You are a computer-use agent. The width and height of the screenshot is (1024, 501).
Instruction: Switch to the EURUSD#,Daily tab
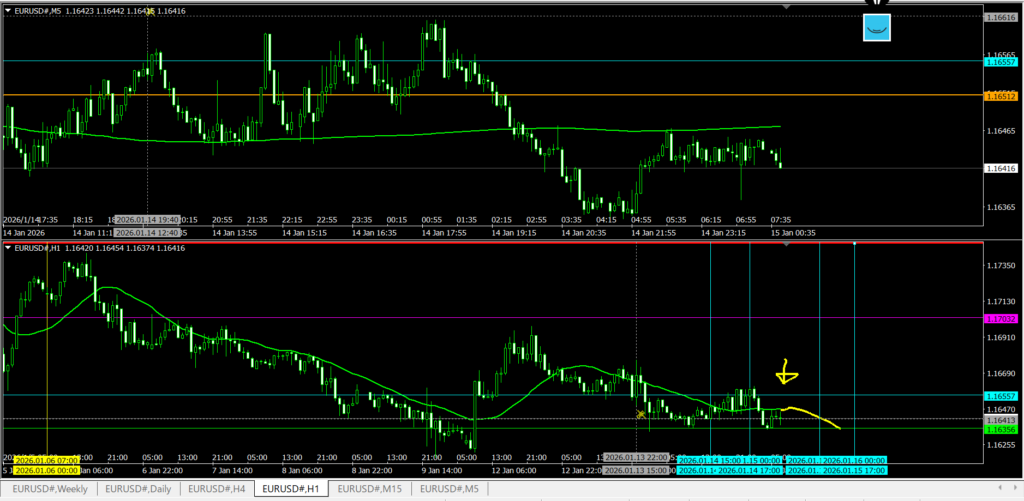point(136,489)
